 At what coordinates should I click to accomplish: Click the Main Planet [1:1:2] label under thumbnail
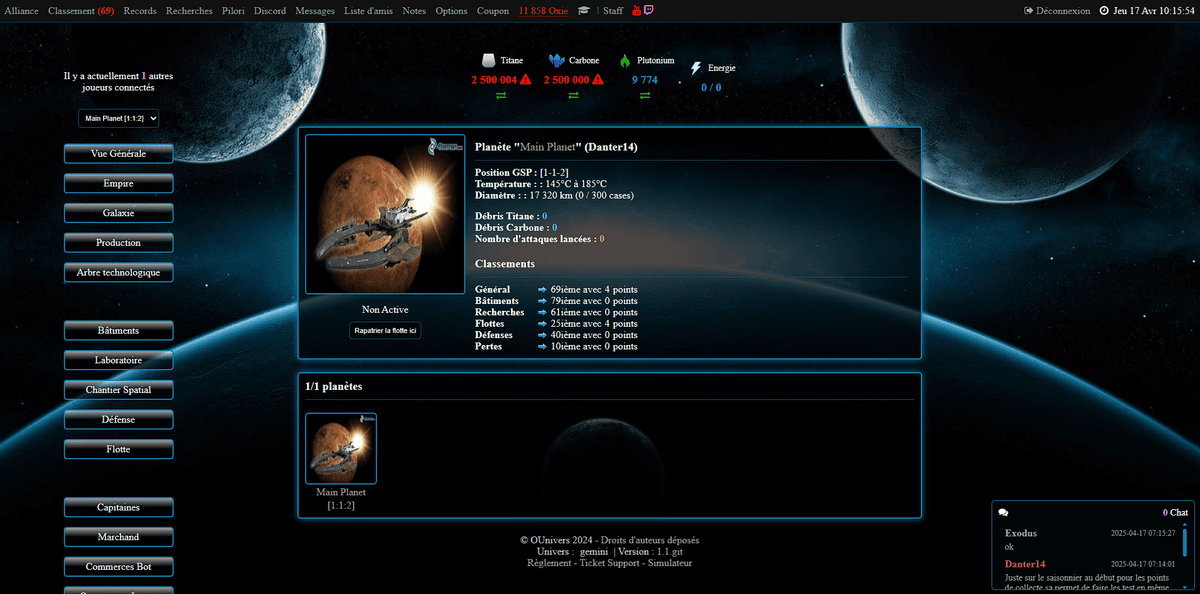tap(341, 499)
